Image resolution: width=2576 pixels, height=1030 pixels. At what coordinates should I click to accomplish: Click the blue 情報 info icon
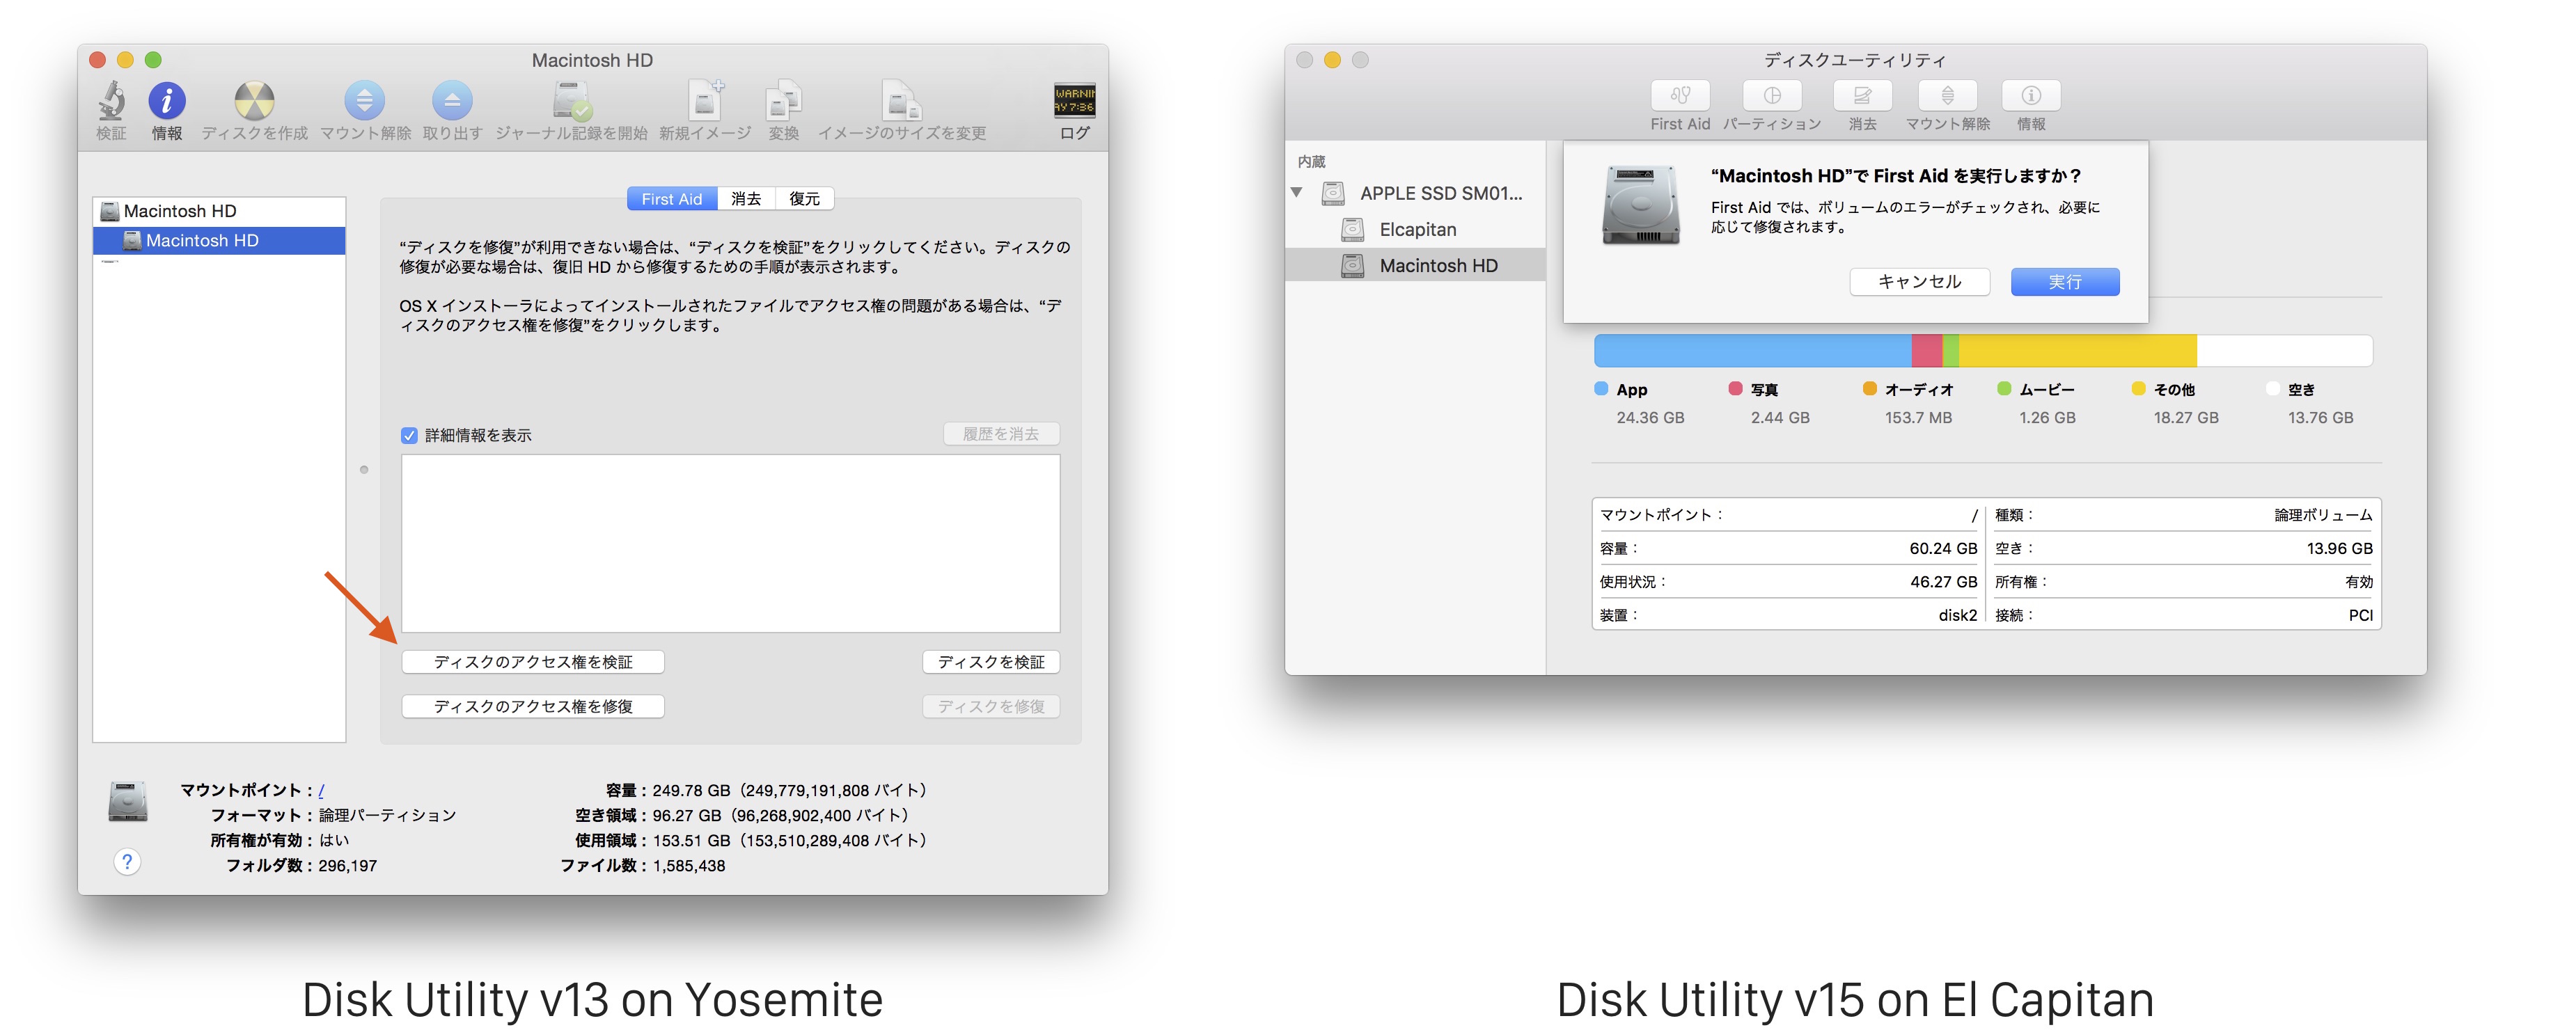coord(167,101)
